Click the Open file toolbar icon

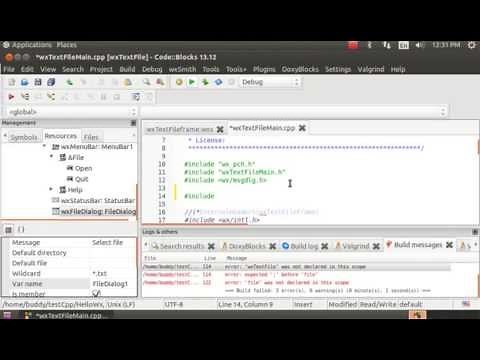coord(24,82)
